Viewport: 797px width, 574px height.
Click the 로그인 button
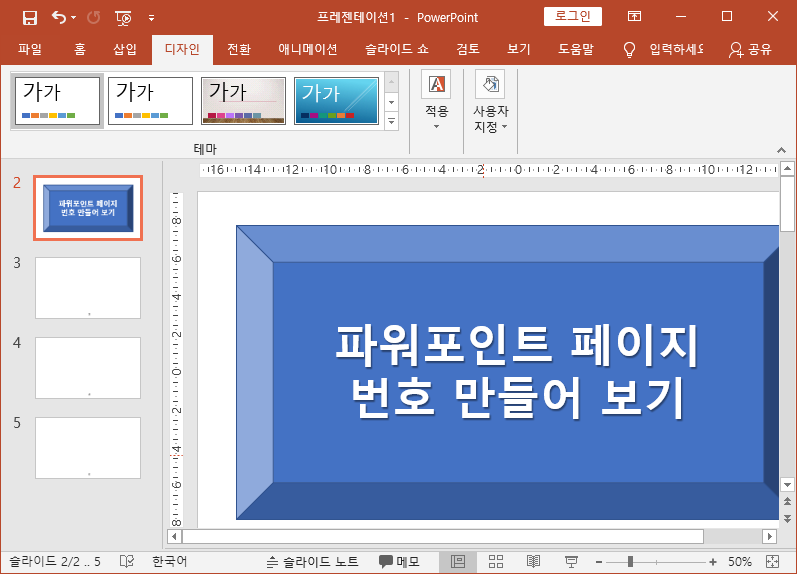[x=573, y=16]
